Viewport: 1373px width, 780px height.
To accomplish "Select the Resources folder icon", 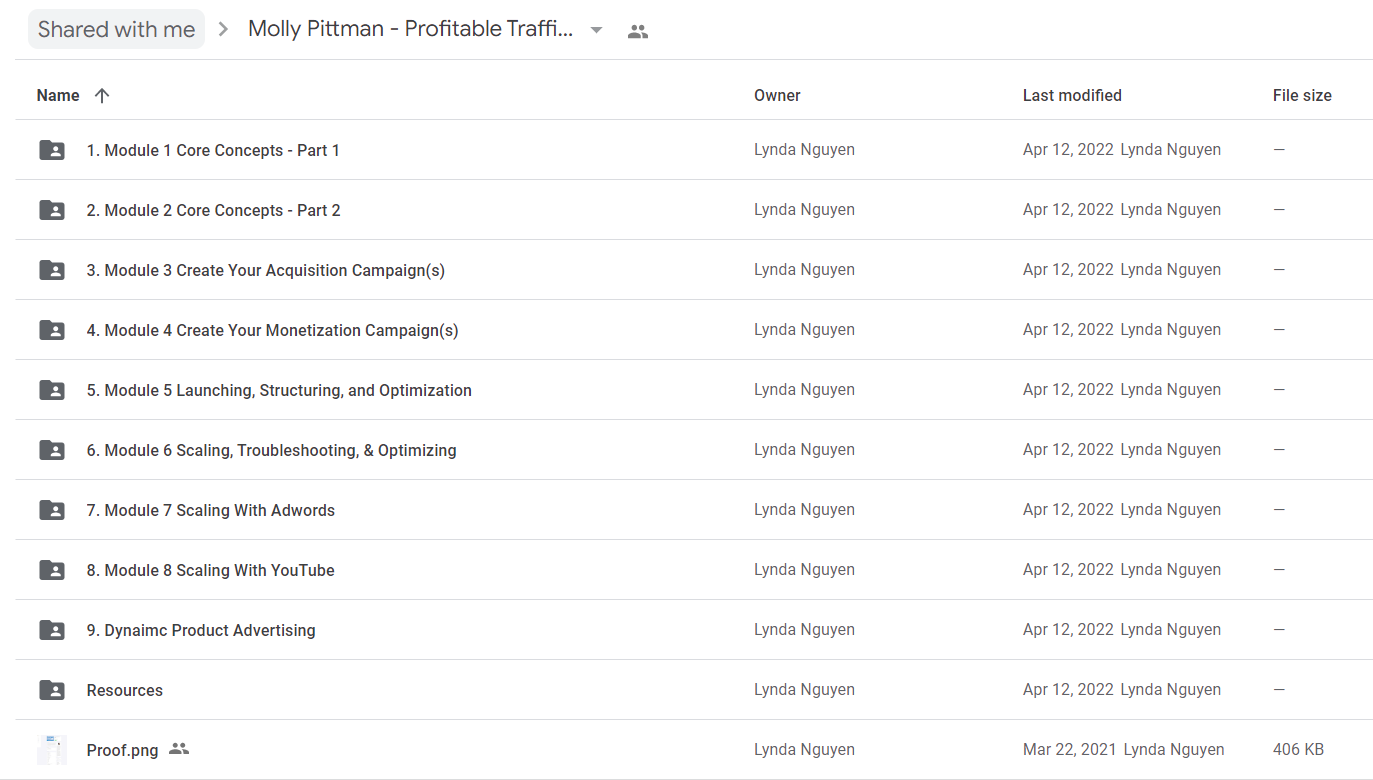I will [52, 690].
